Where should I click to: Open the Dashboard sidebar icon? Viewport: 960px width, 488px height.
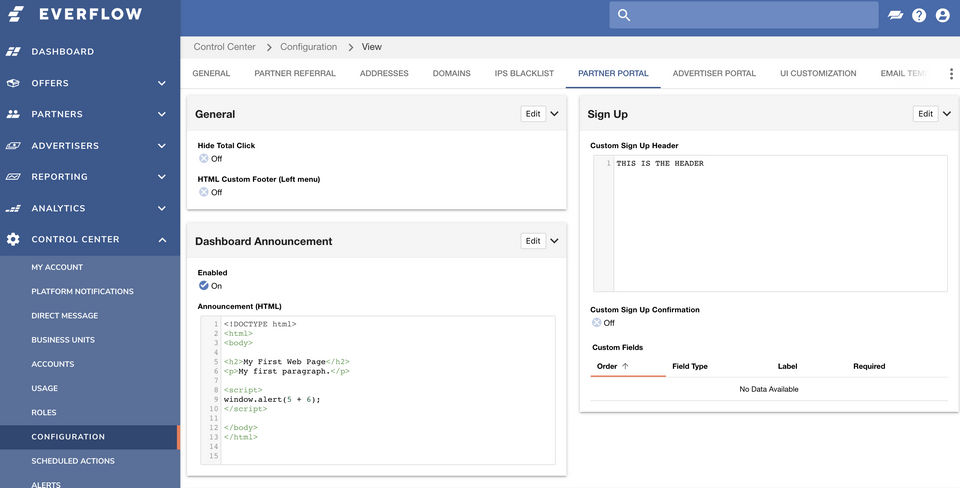pos(13,51)
